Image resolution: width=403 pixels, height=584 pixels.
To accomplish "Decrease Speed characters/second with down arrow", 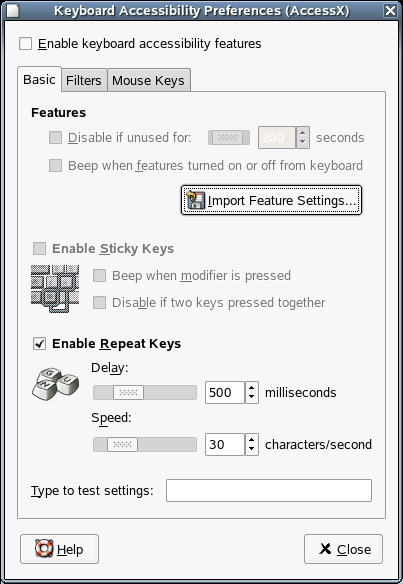I will (252, 449).
